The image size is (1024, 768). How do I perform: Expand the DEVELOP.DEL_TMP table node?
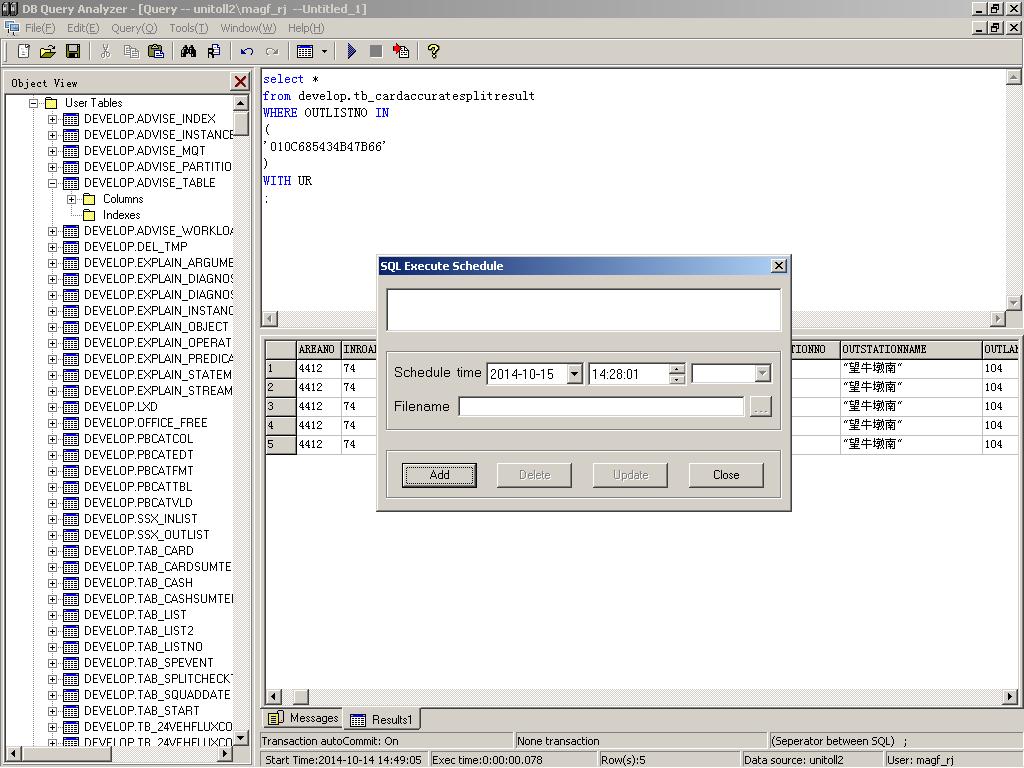(x=52, y=247)
